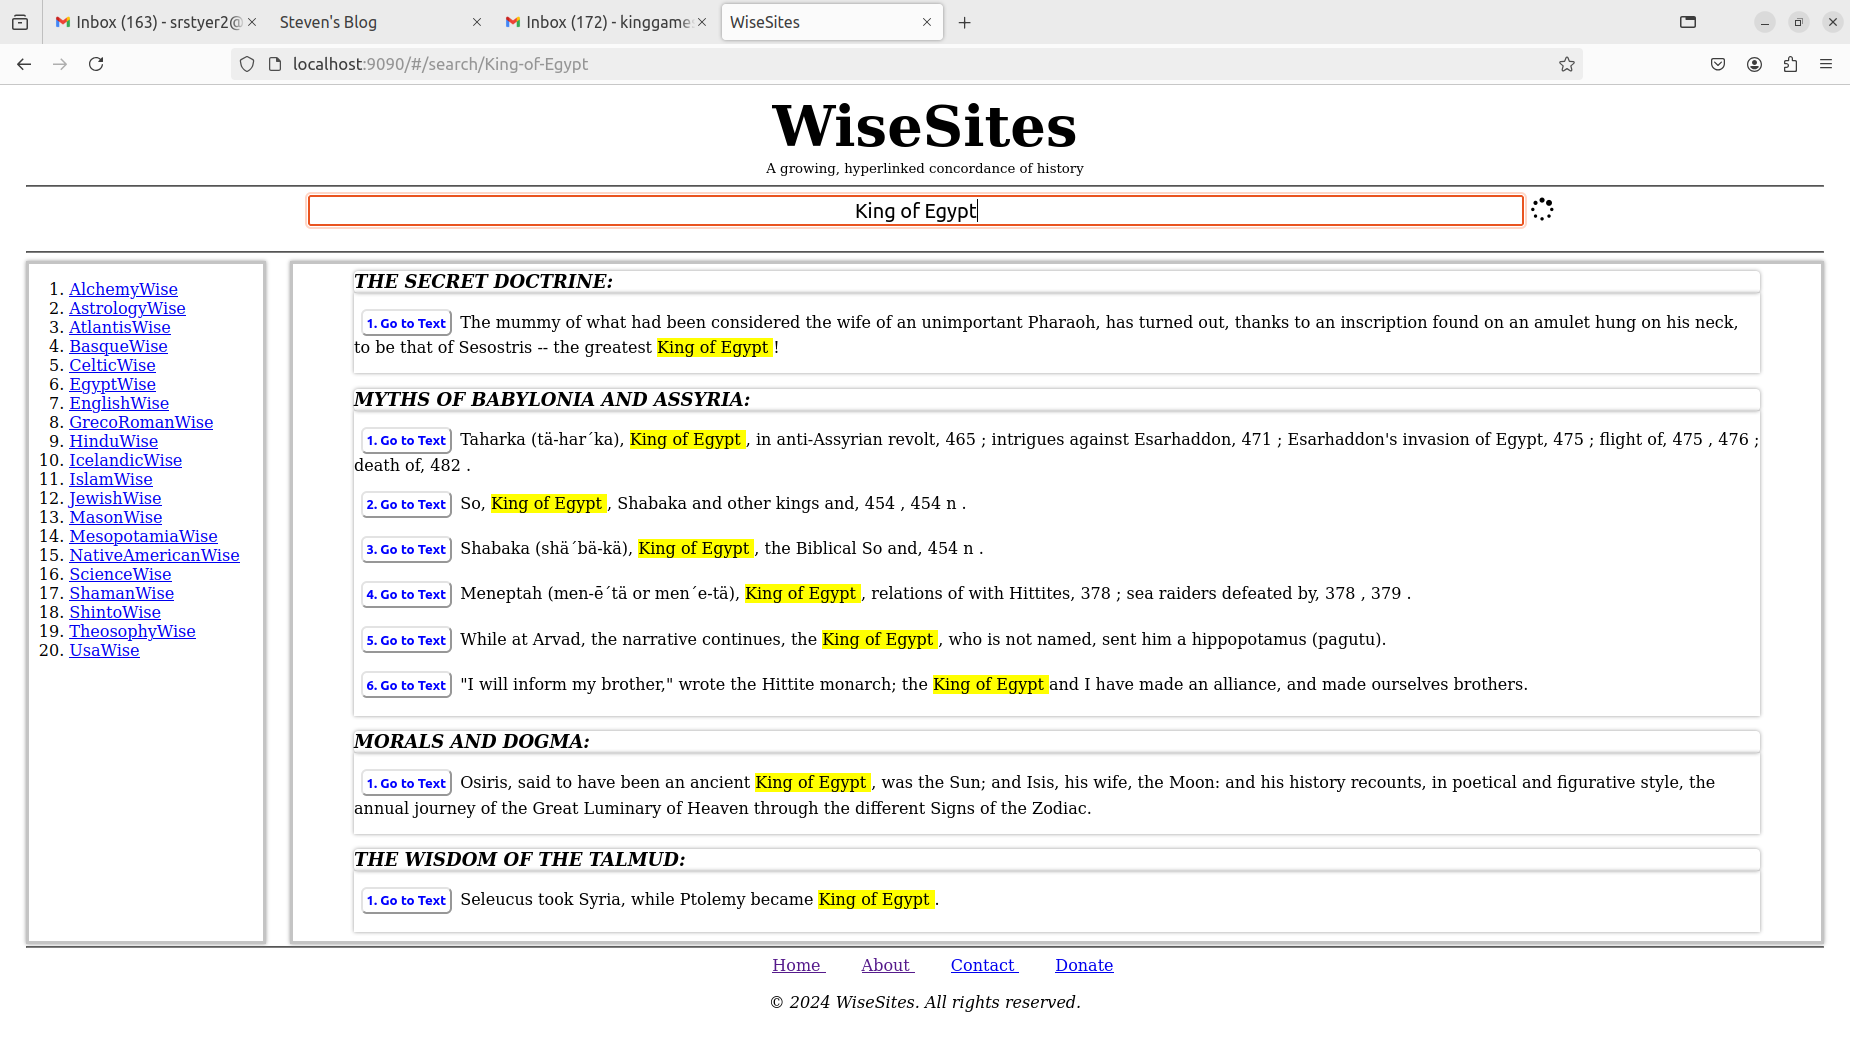Open the Firefox extensions puzzle icon
This screenshot has width=1850, height=1053.
(1790, 64)
